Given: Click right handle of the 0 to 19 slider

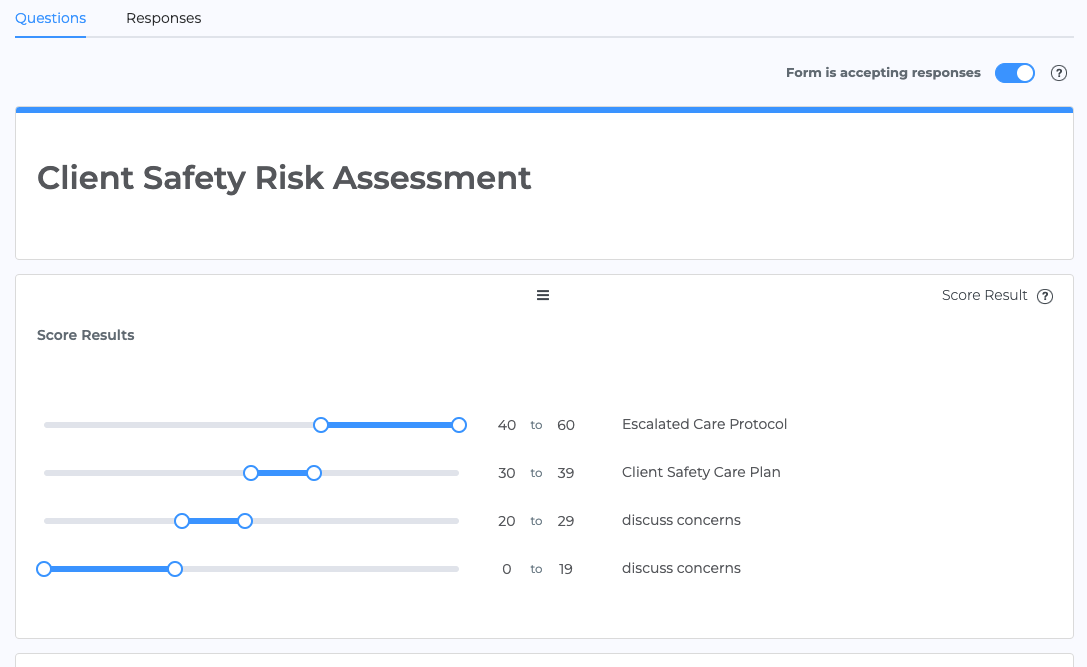Looking at the screenshot, I should click(x=175, y=569).
